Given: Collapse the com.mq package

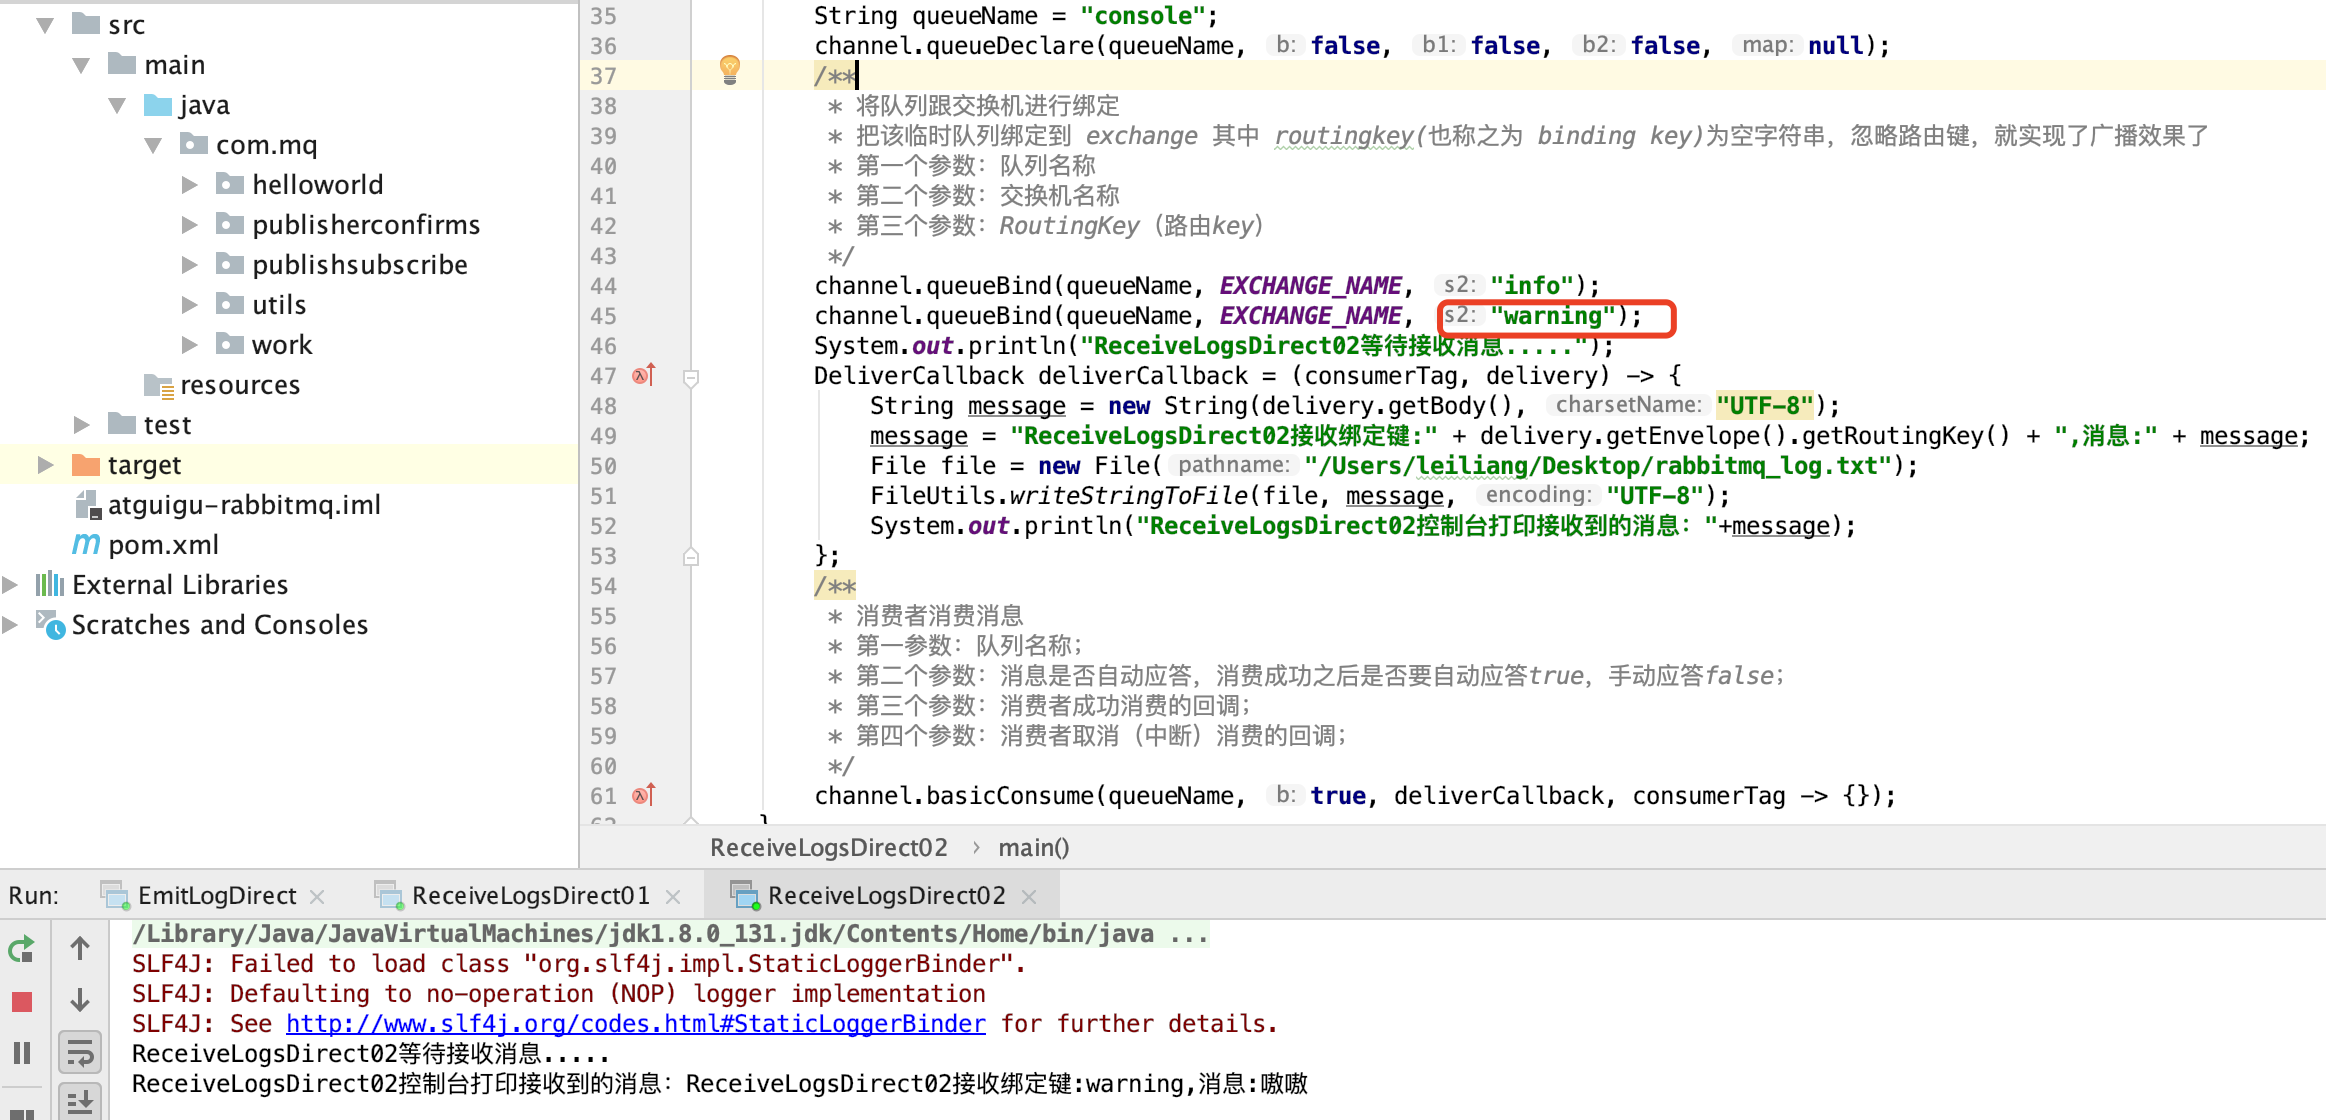Looking at the screenshot, I should [x=153, y=145].
